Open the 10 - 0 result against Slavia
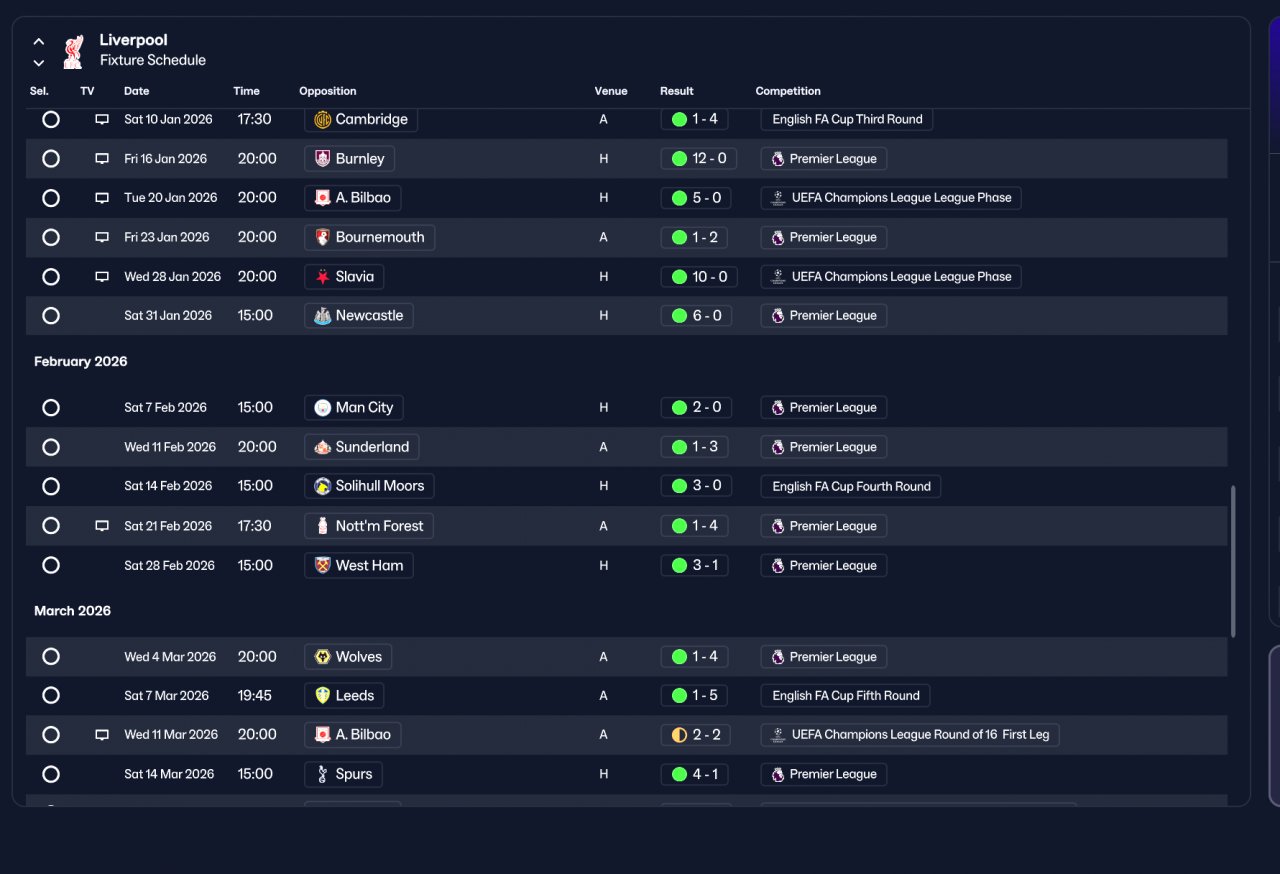Image resolution: width=1280 pixels, height=874 pixels. (700, 277)
